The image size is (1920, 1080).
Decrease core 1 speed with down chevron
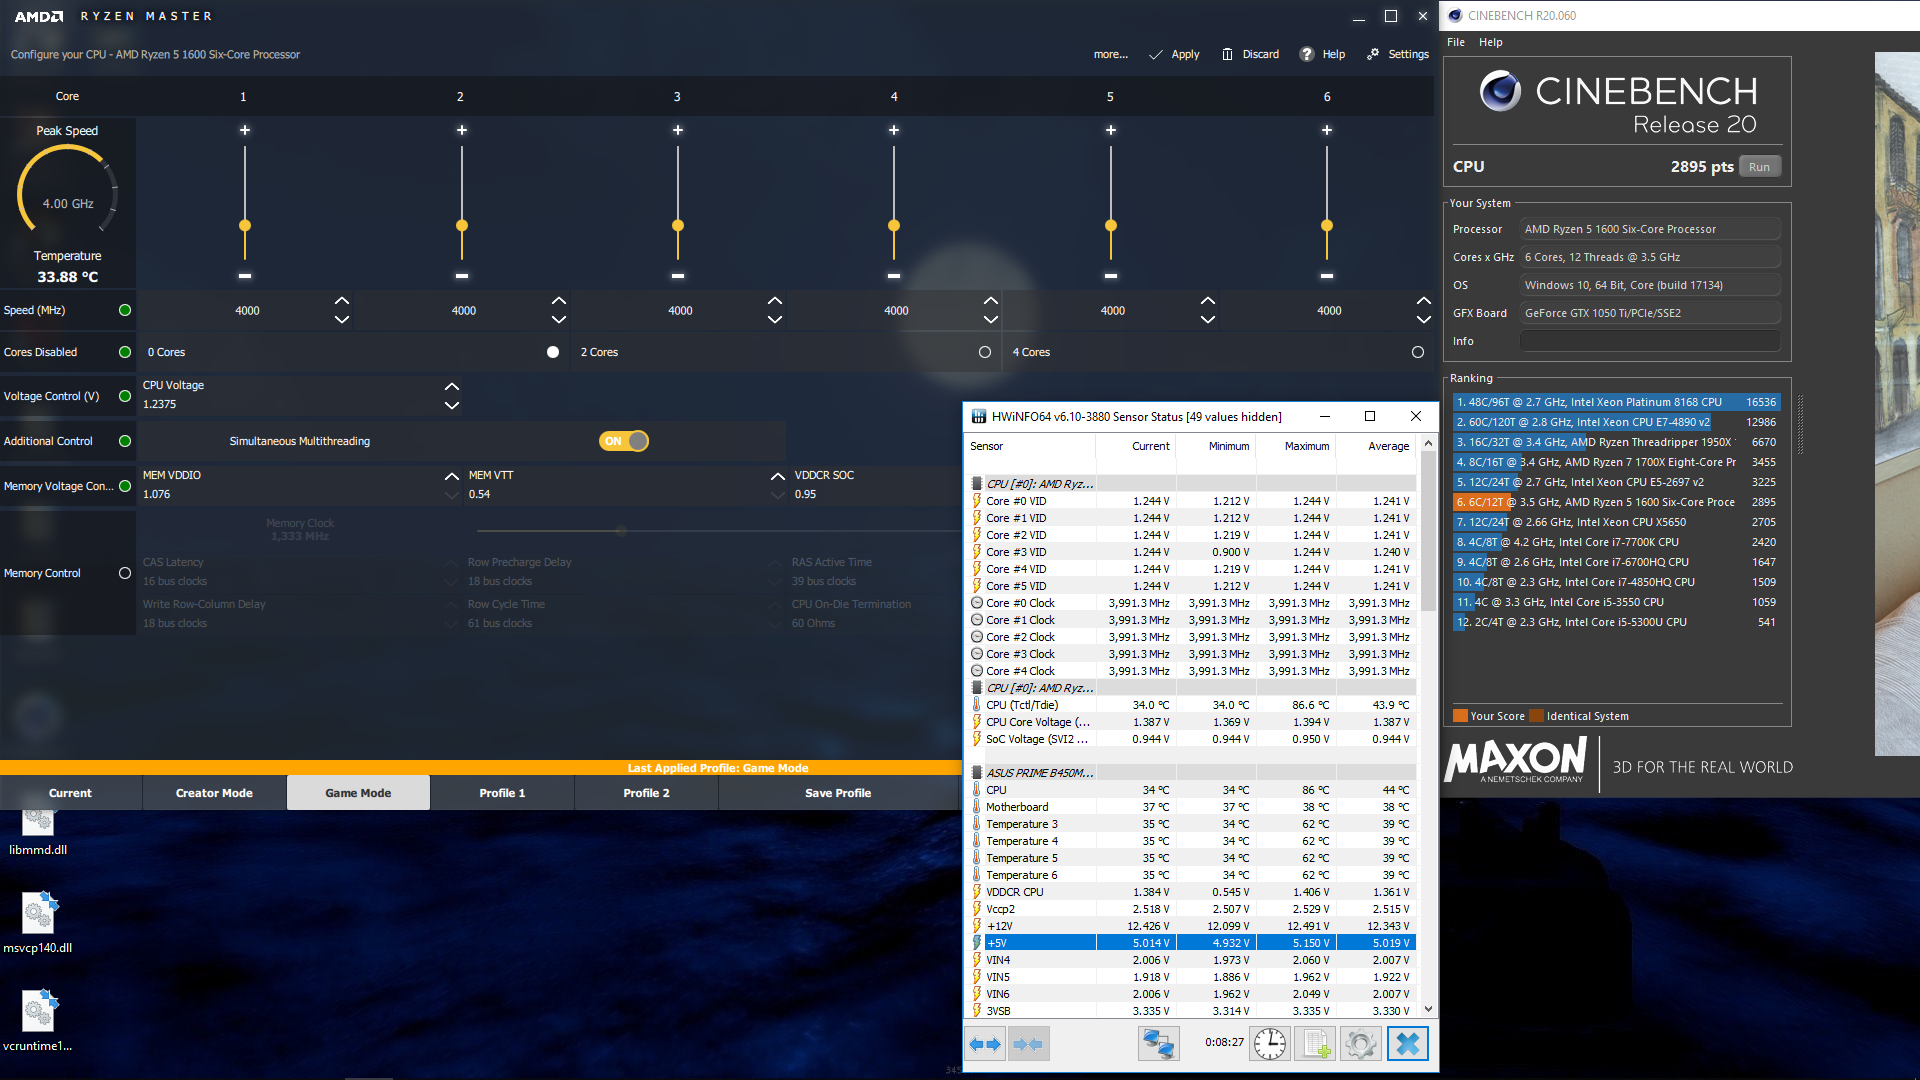342,320
